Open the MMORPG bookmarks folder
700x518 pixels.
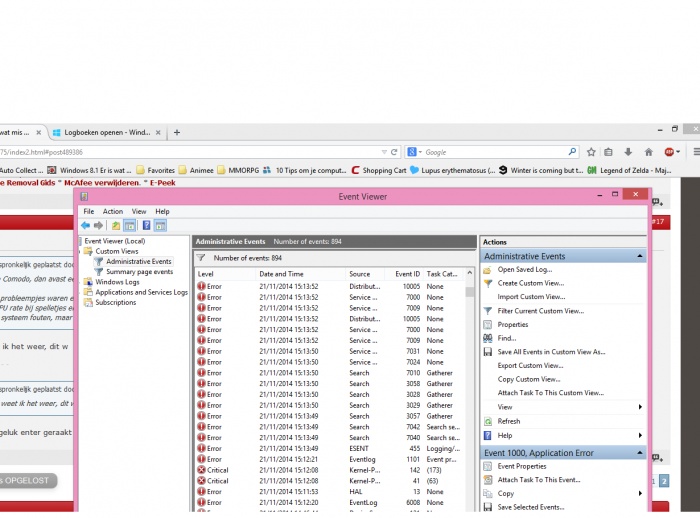coord(238,170)
